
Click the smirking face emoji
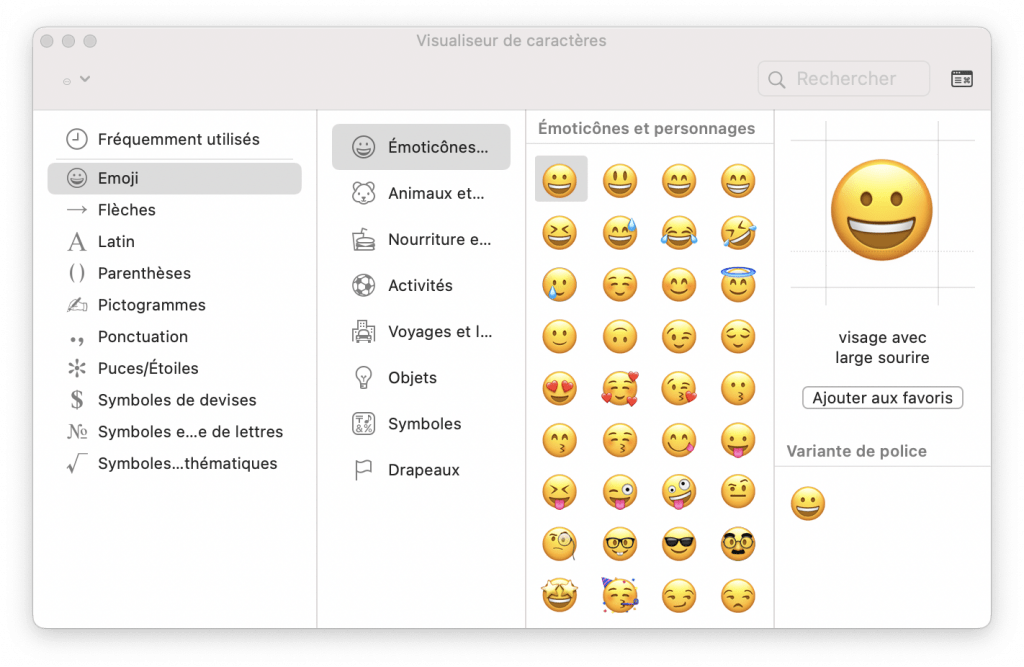[x=679, y=596]
